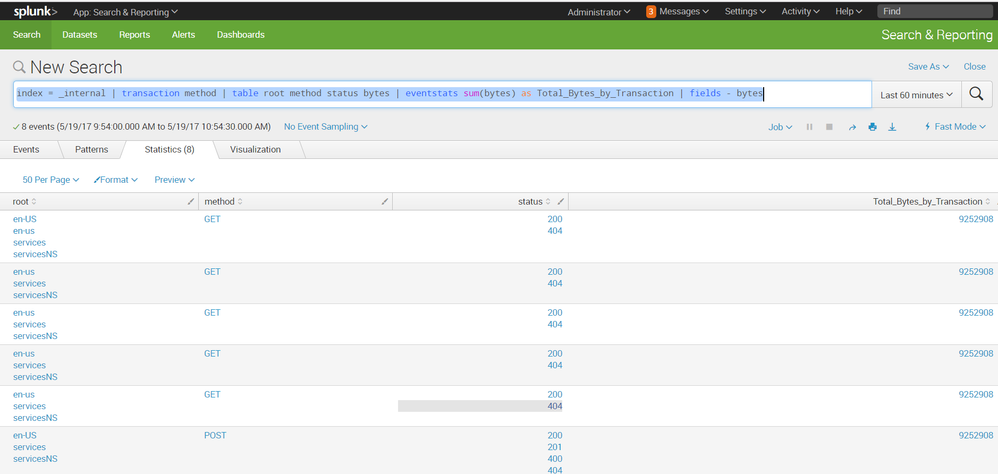Click first row's top en-US value

click(x=25, y=219)
